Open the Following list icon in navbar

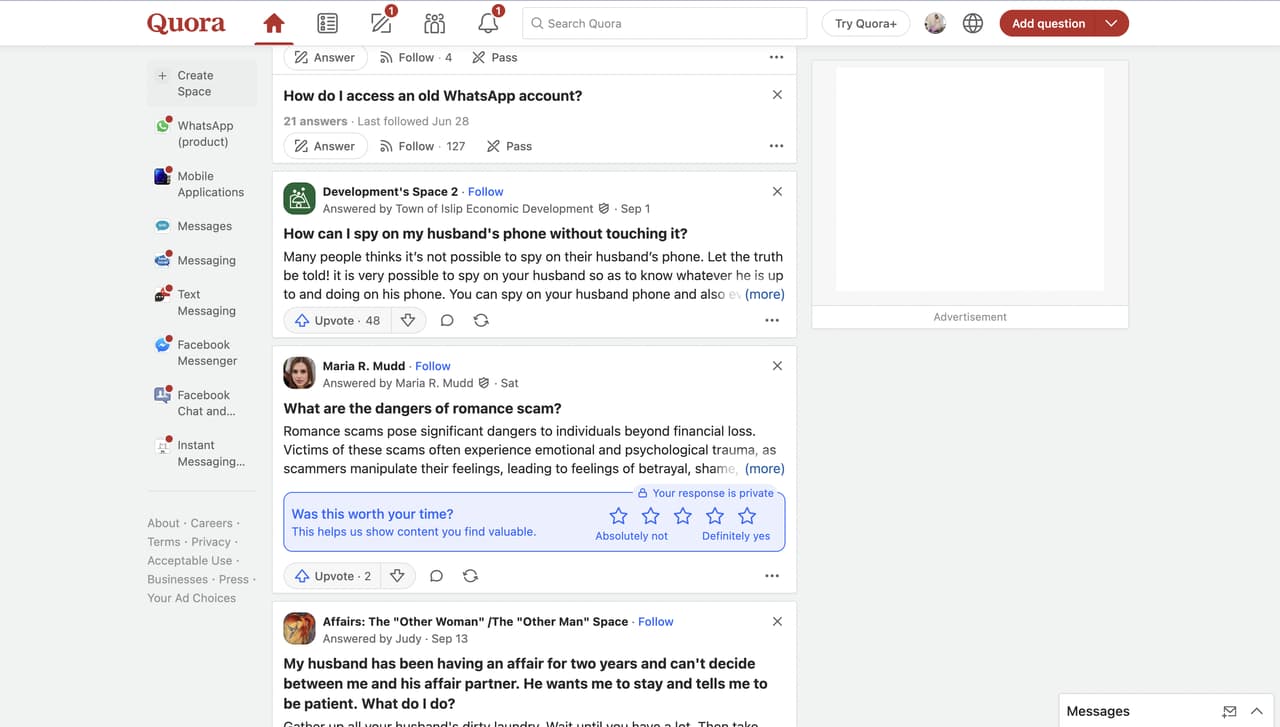point(327,23)
